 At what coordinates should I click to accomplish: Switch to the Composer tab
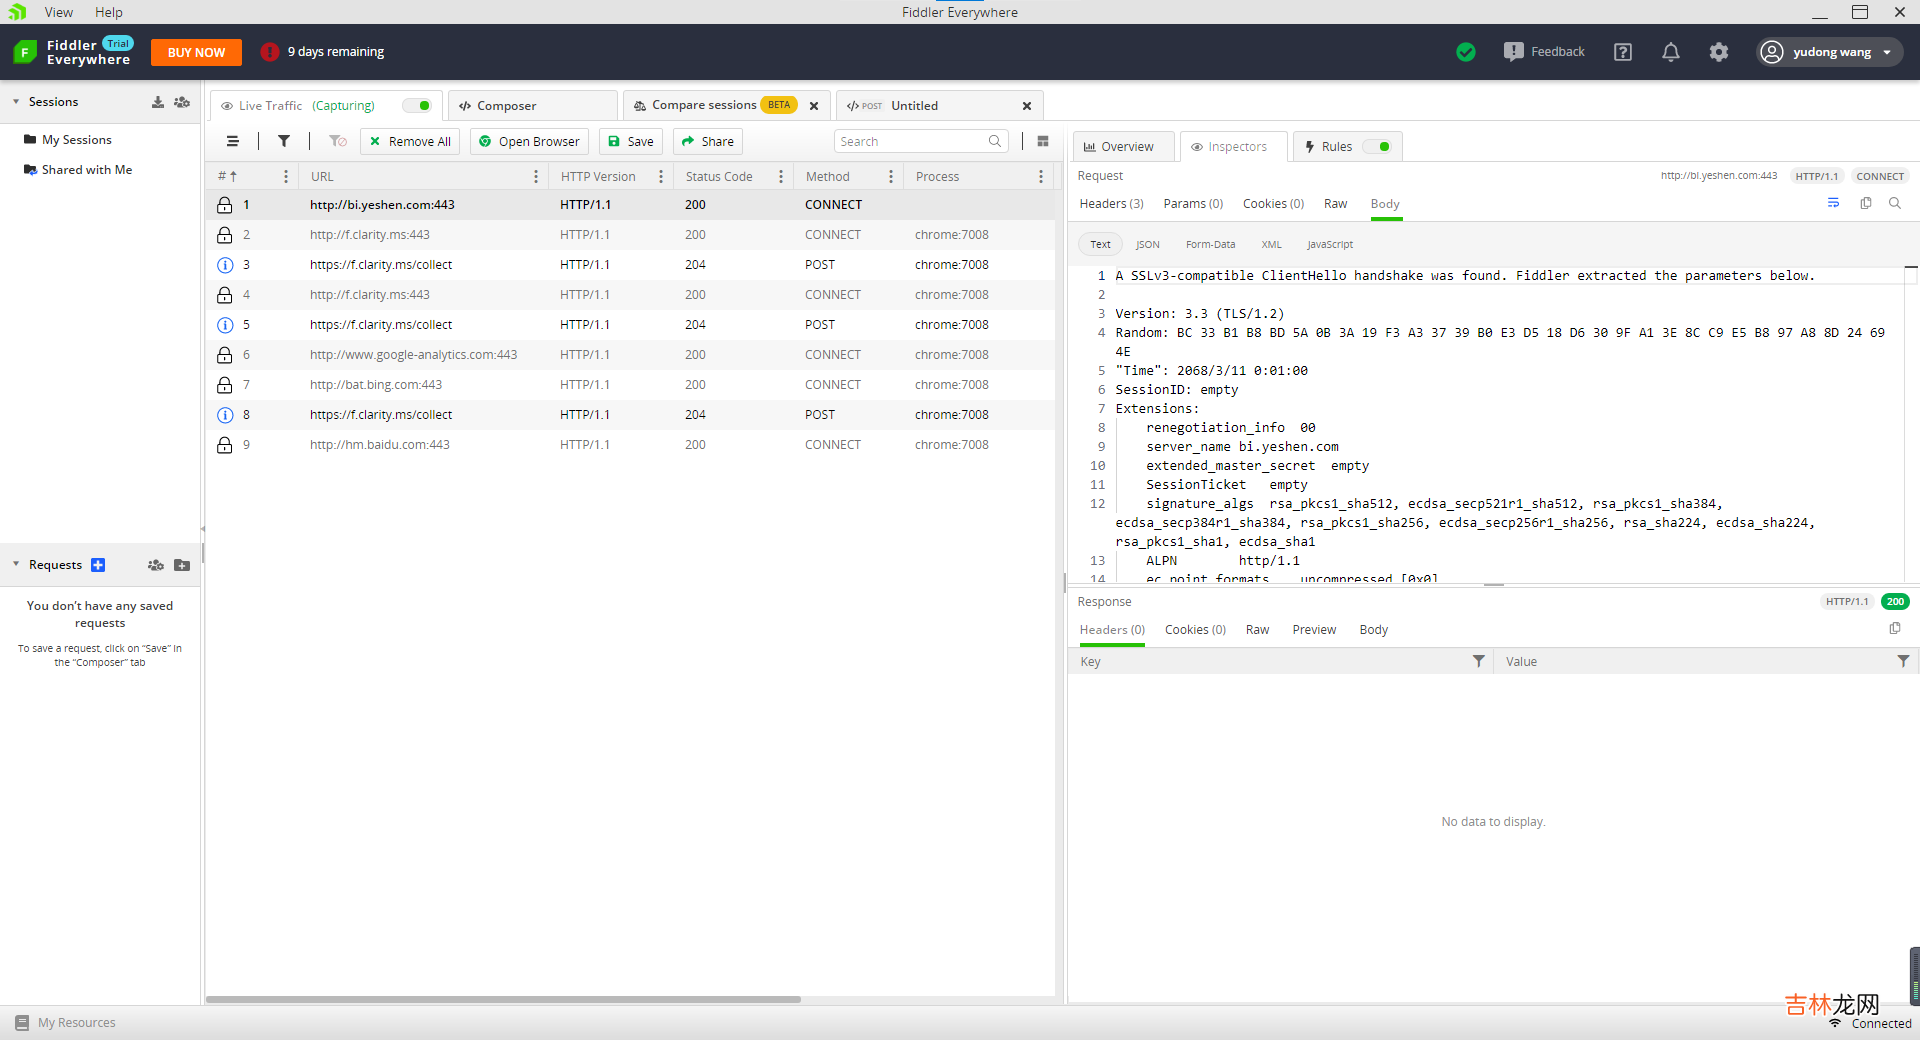click(532, 105)
